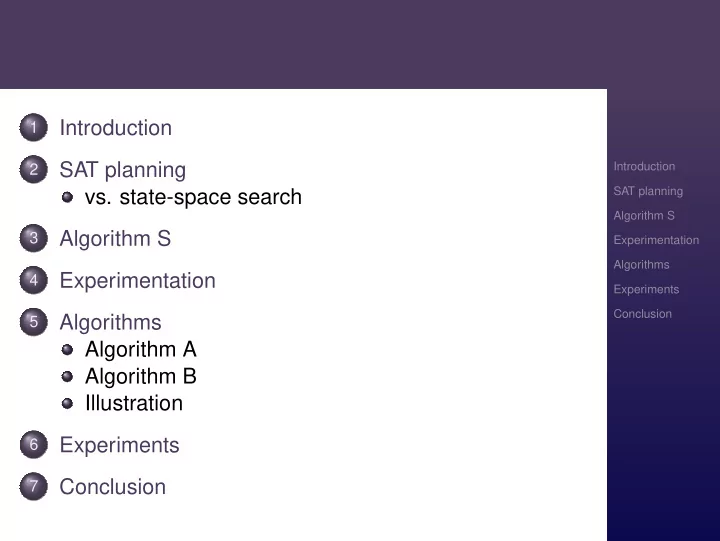Jump to Conclusion via sidebar
This screenshot has height=541, width=720.
point(642,314)
